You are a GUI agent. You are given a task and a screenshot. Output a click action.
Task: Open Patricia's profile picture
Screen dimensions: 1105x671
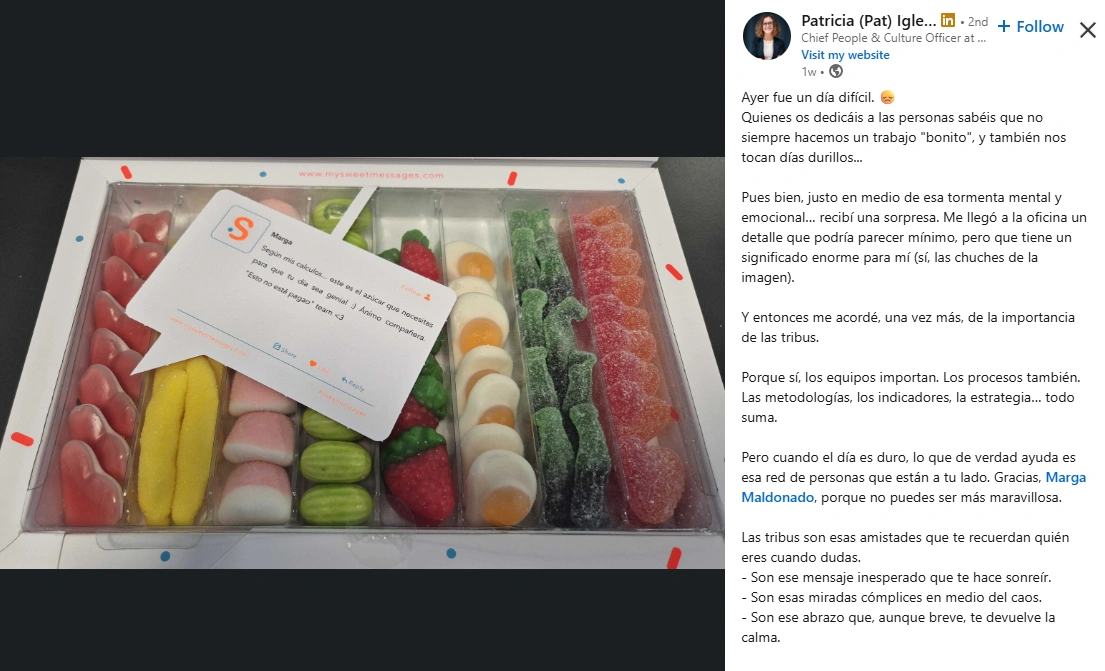767,36
